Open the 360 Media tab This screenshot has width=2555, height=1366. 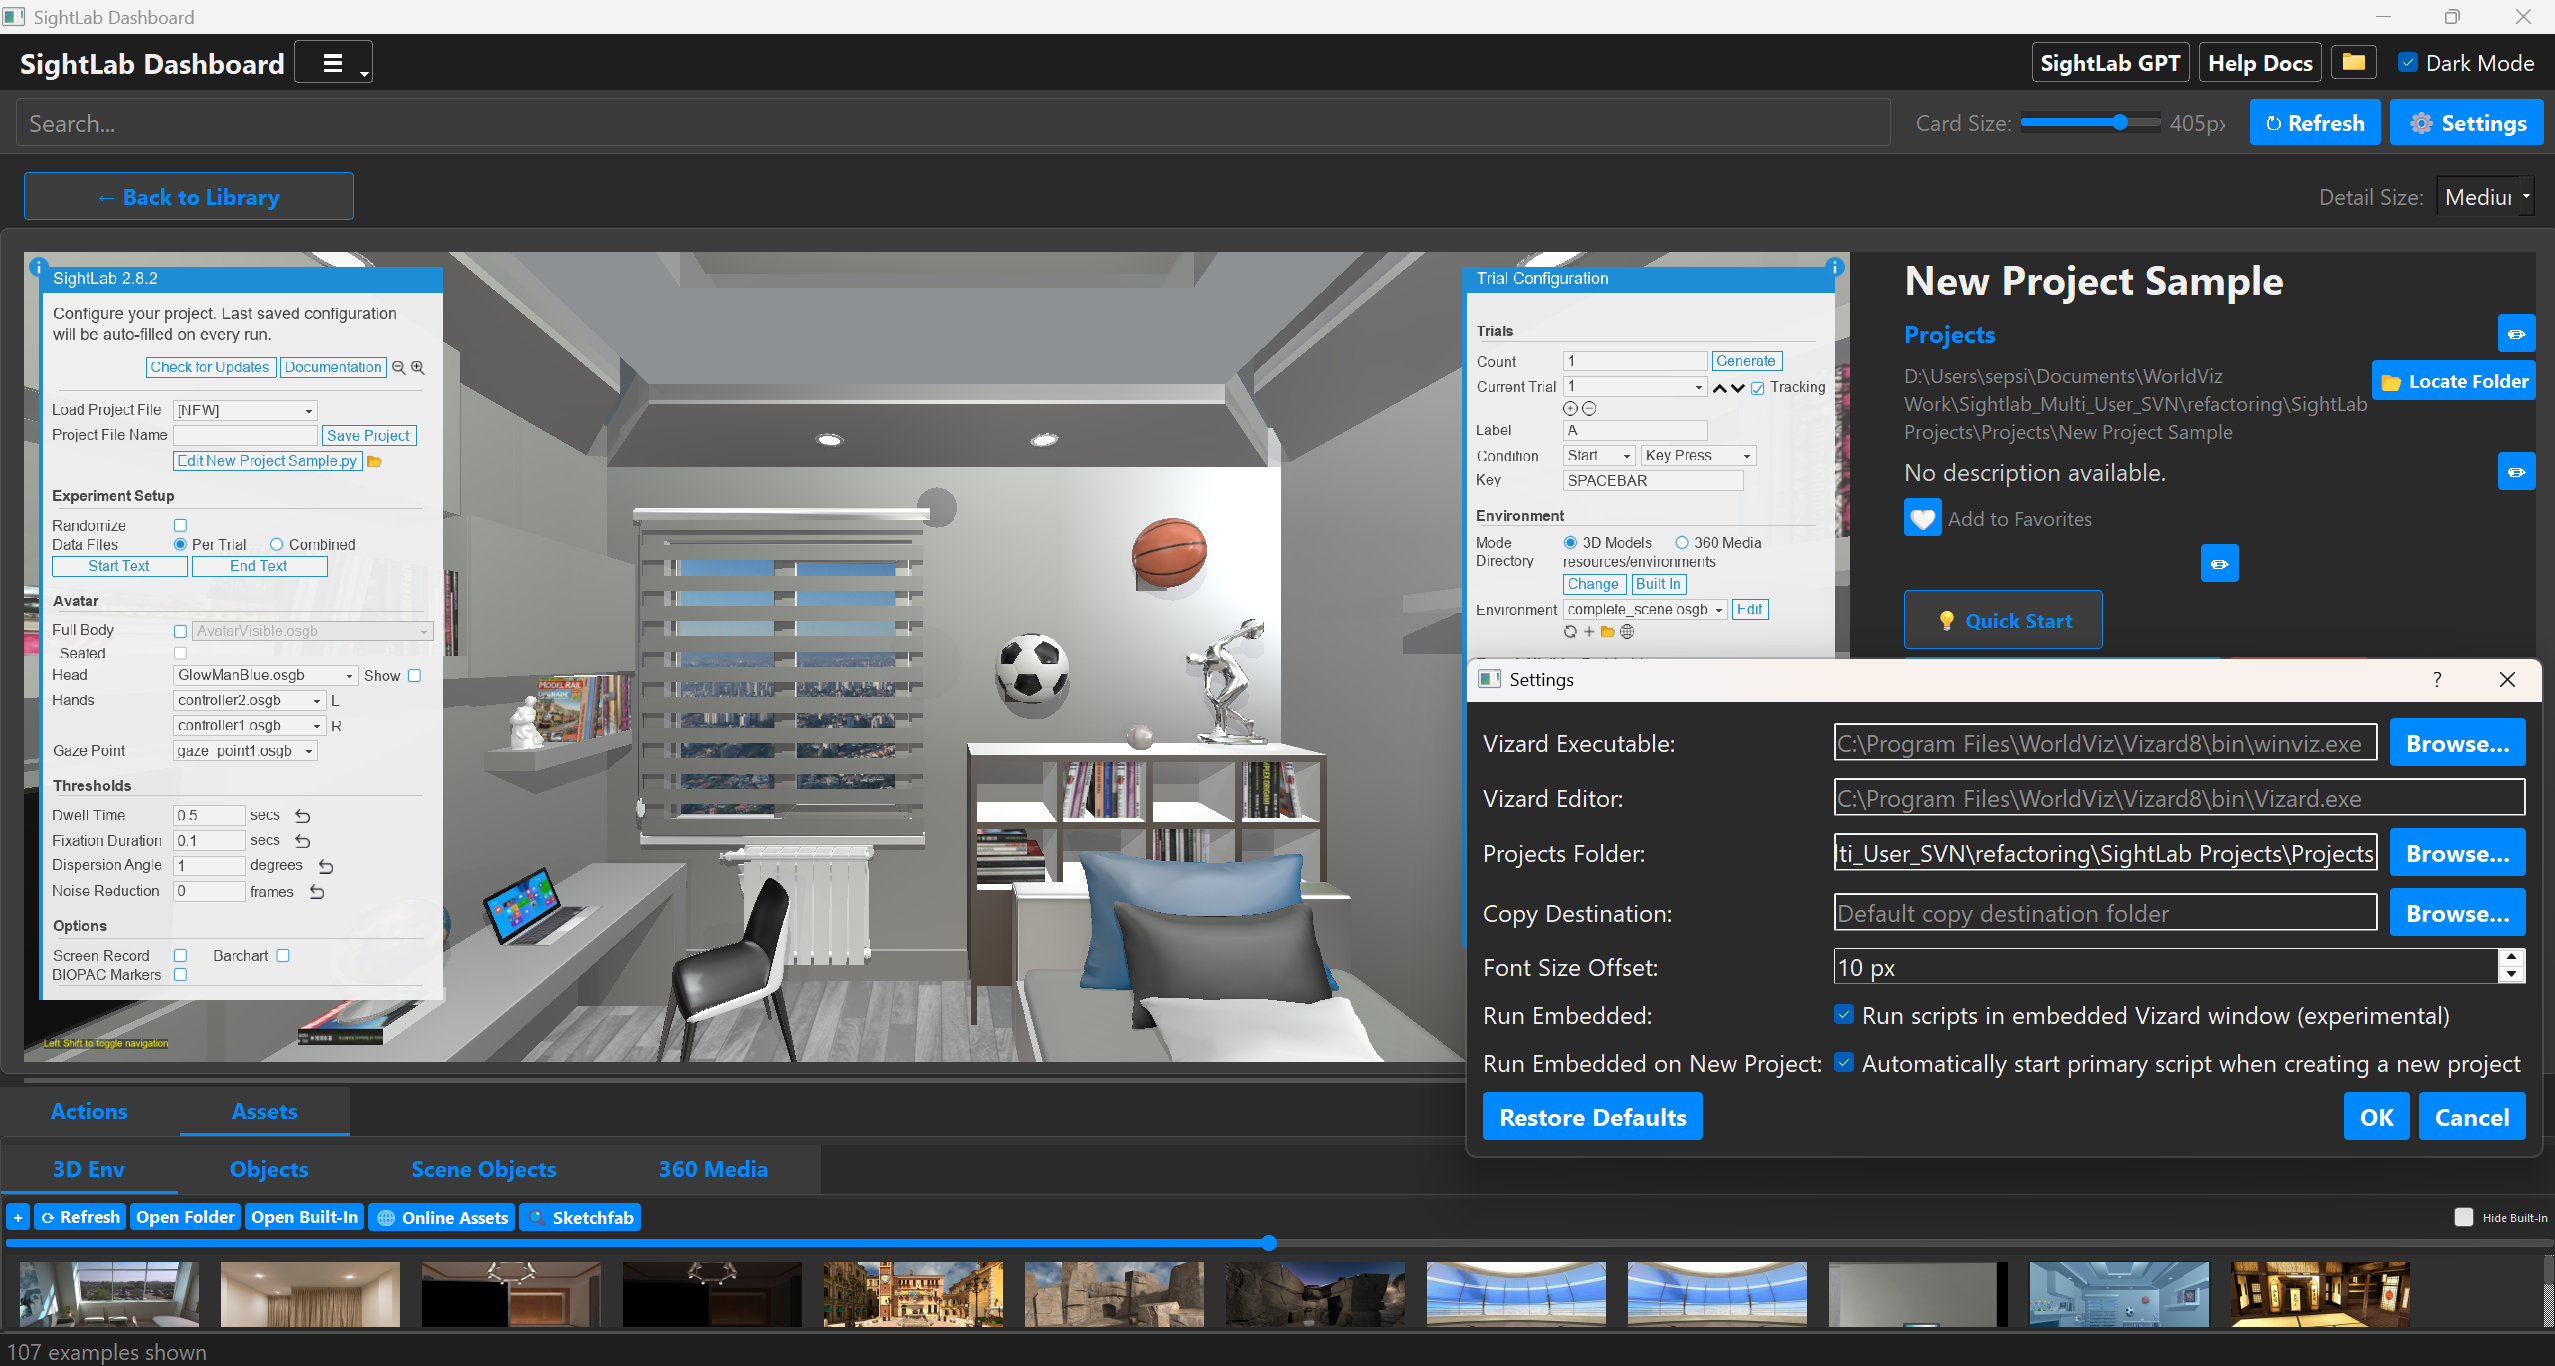point(713,1169)
